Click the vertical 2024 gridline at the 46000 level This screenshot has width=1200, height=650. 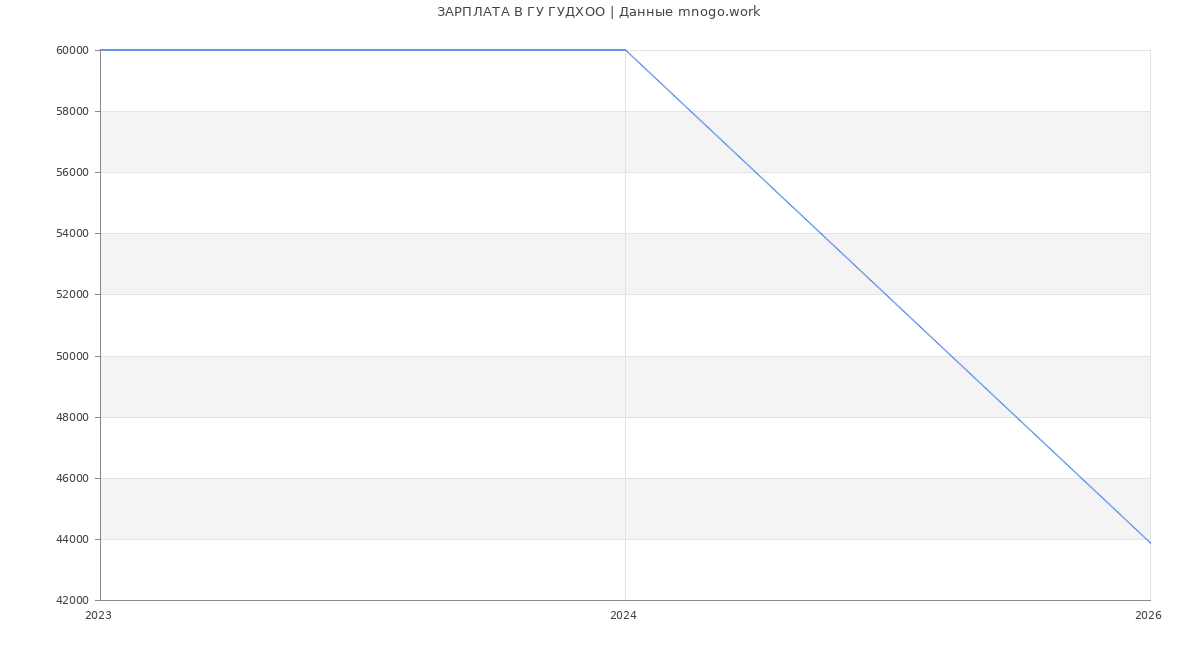point(625,478)
